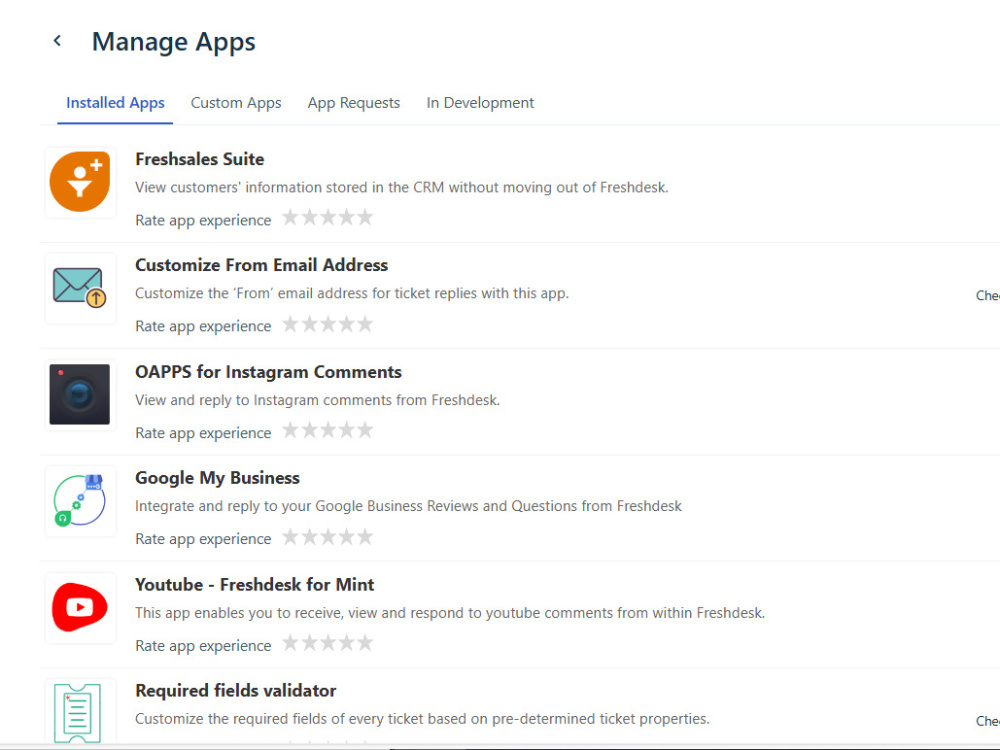The height and width of the screenshot is (750, 1000).
Task: Click the required fields description text
Action: point(422,719)
